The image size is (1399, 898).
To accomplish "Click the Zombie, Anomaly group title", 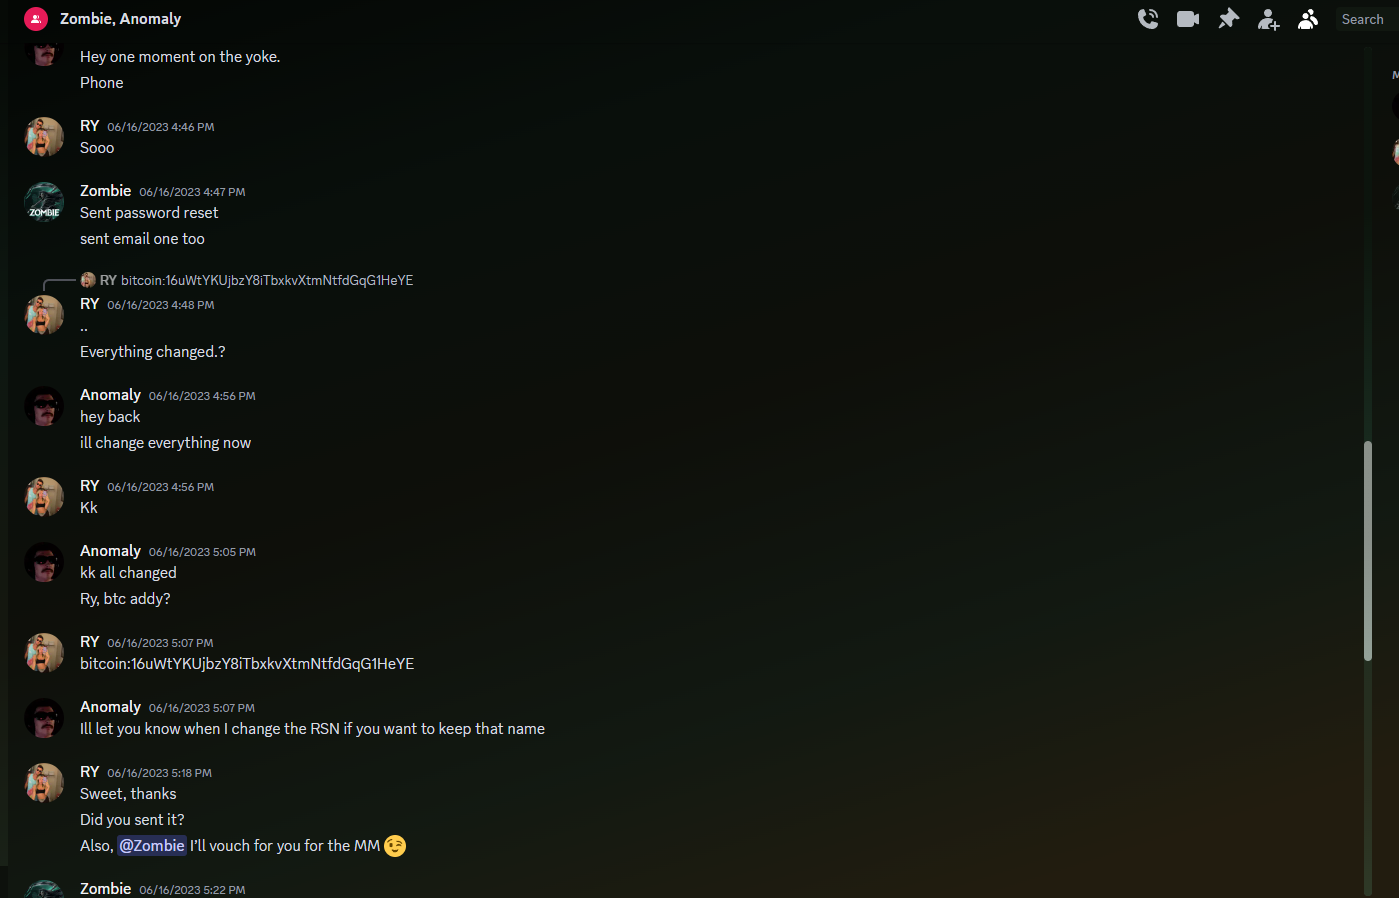I will 120,19.
